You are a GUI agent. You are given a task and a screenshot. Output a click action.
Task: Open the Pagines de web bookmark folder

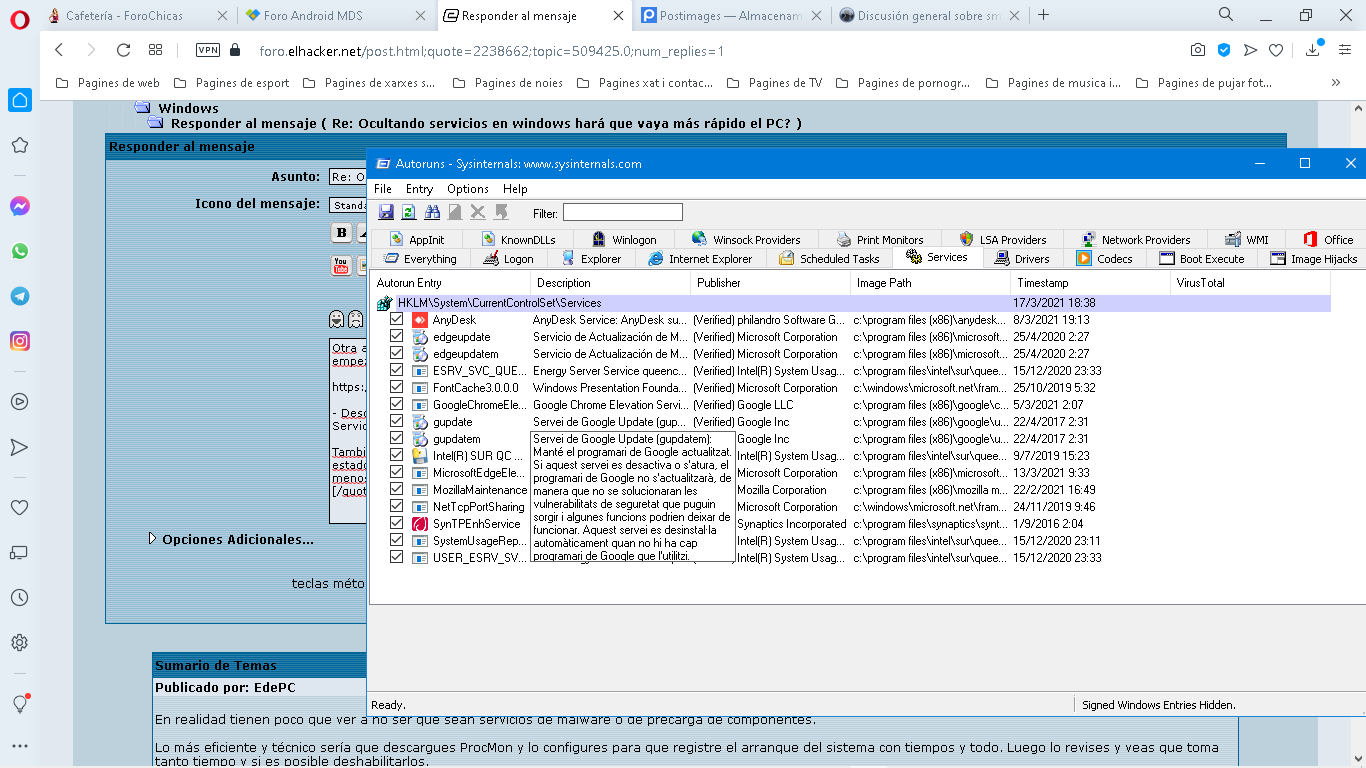pos(108,83)
